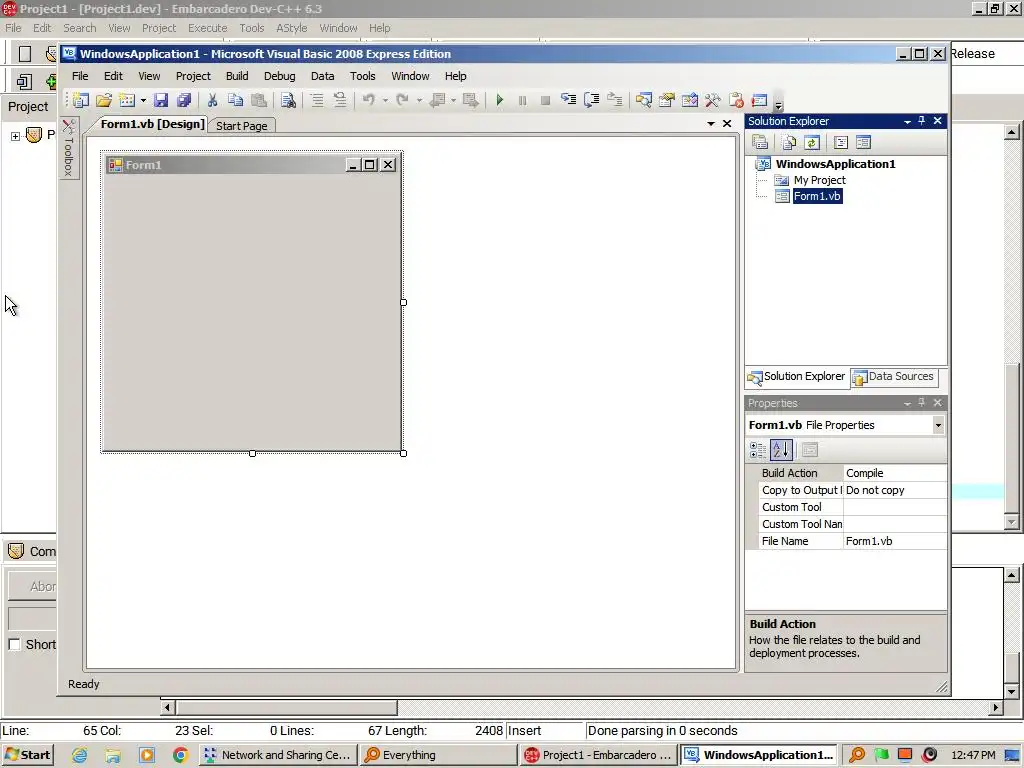Click View Designer icon in Solution Explorer
The height and width of the screenshot is (768, 1024).
tap(863, 142)
